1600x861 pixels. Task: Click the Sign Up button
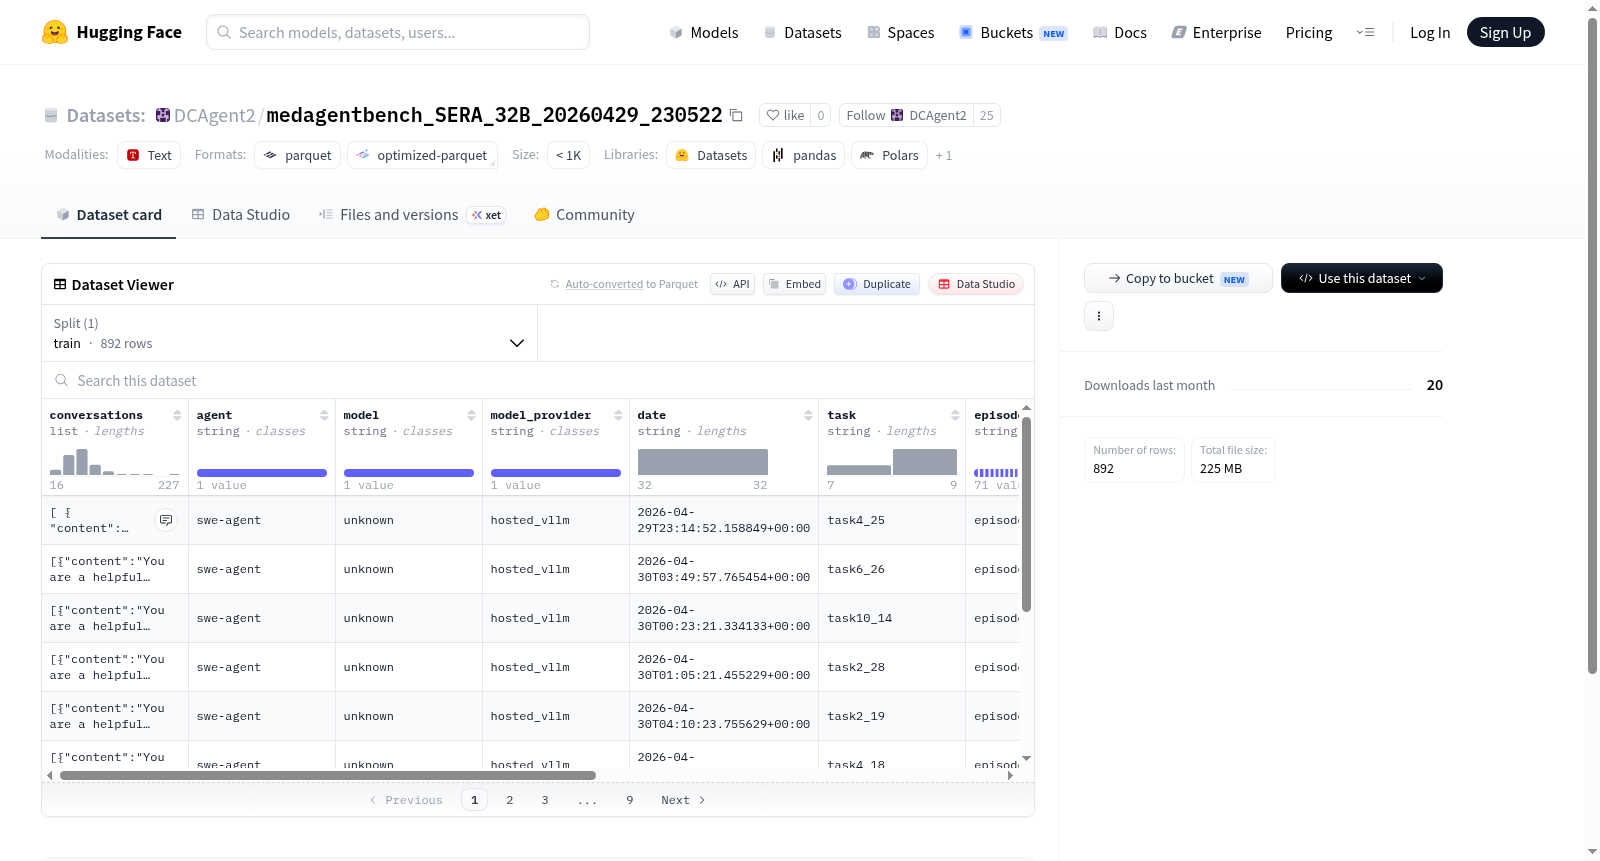[1505, 32]
